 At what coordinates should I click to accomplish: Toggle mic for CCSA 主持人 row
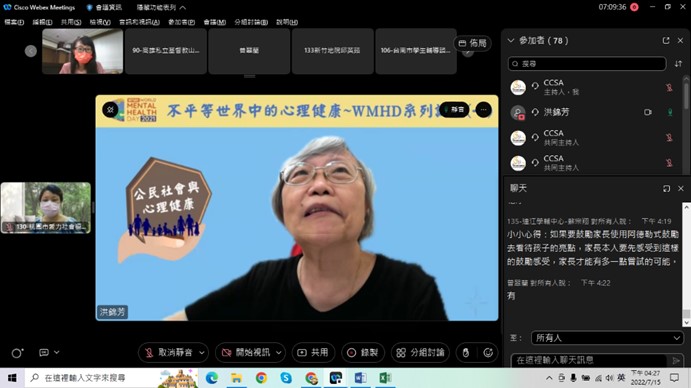coord(669,87)
